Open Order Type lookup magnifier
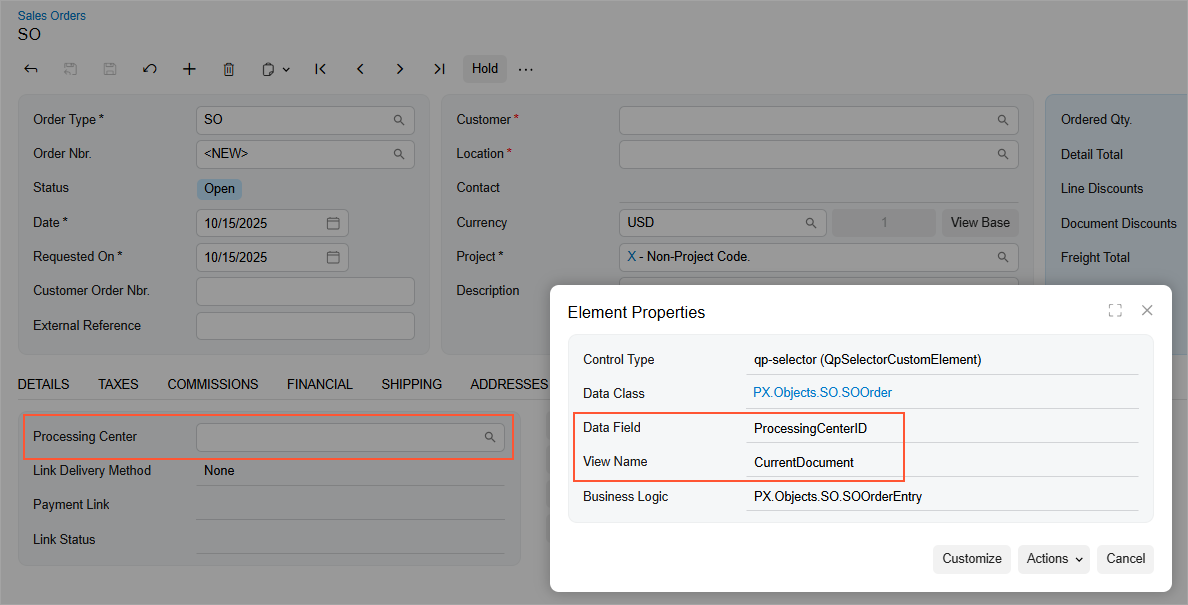The image size is (1188, 605). point(399,120)
